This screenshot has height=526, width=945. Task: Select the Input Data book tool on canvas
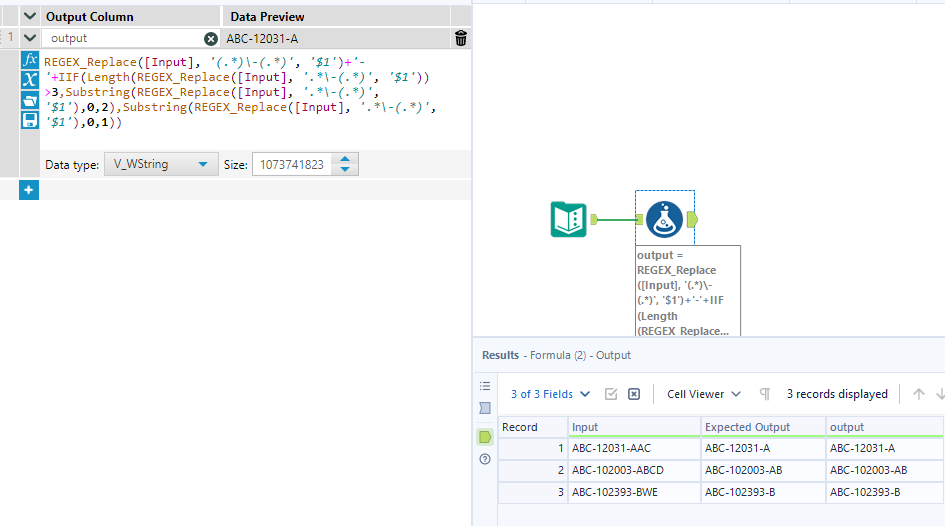pyautogui.click(x=568, y=219)
